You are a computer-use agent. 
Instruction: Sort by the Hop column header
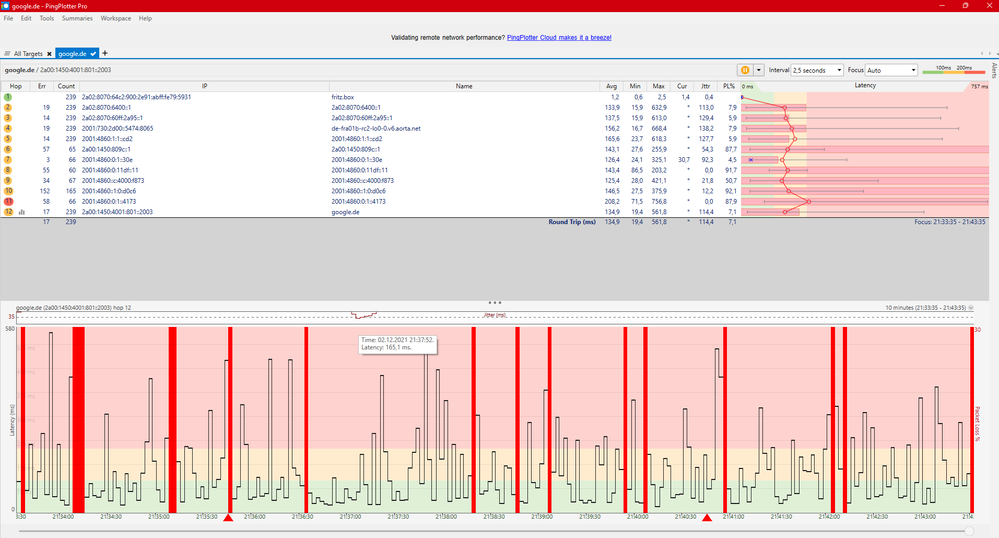tap(16, 86)
